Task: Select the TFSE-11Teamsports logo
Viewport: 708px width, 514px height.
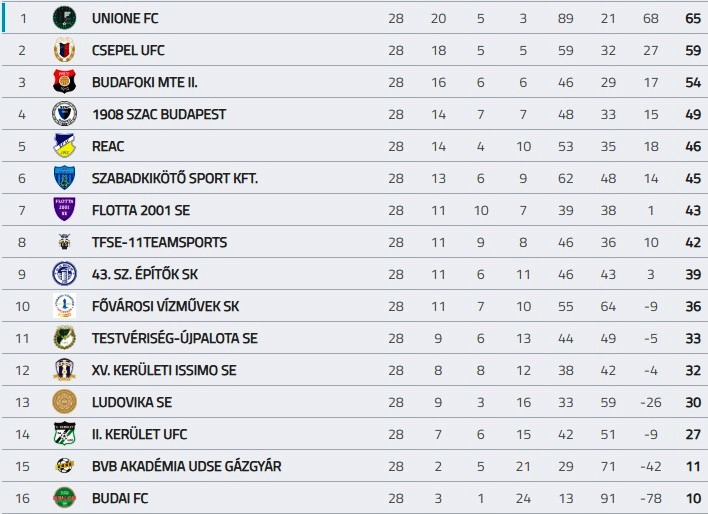Action: coord(64,242)
